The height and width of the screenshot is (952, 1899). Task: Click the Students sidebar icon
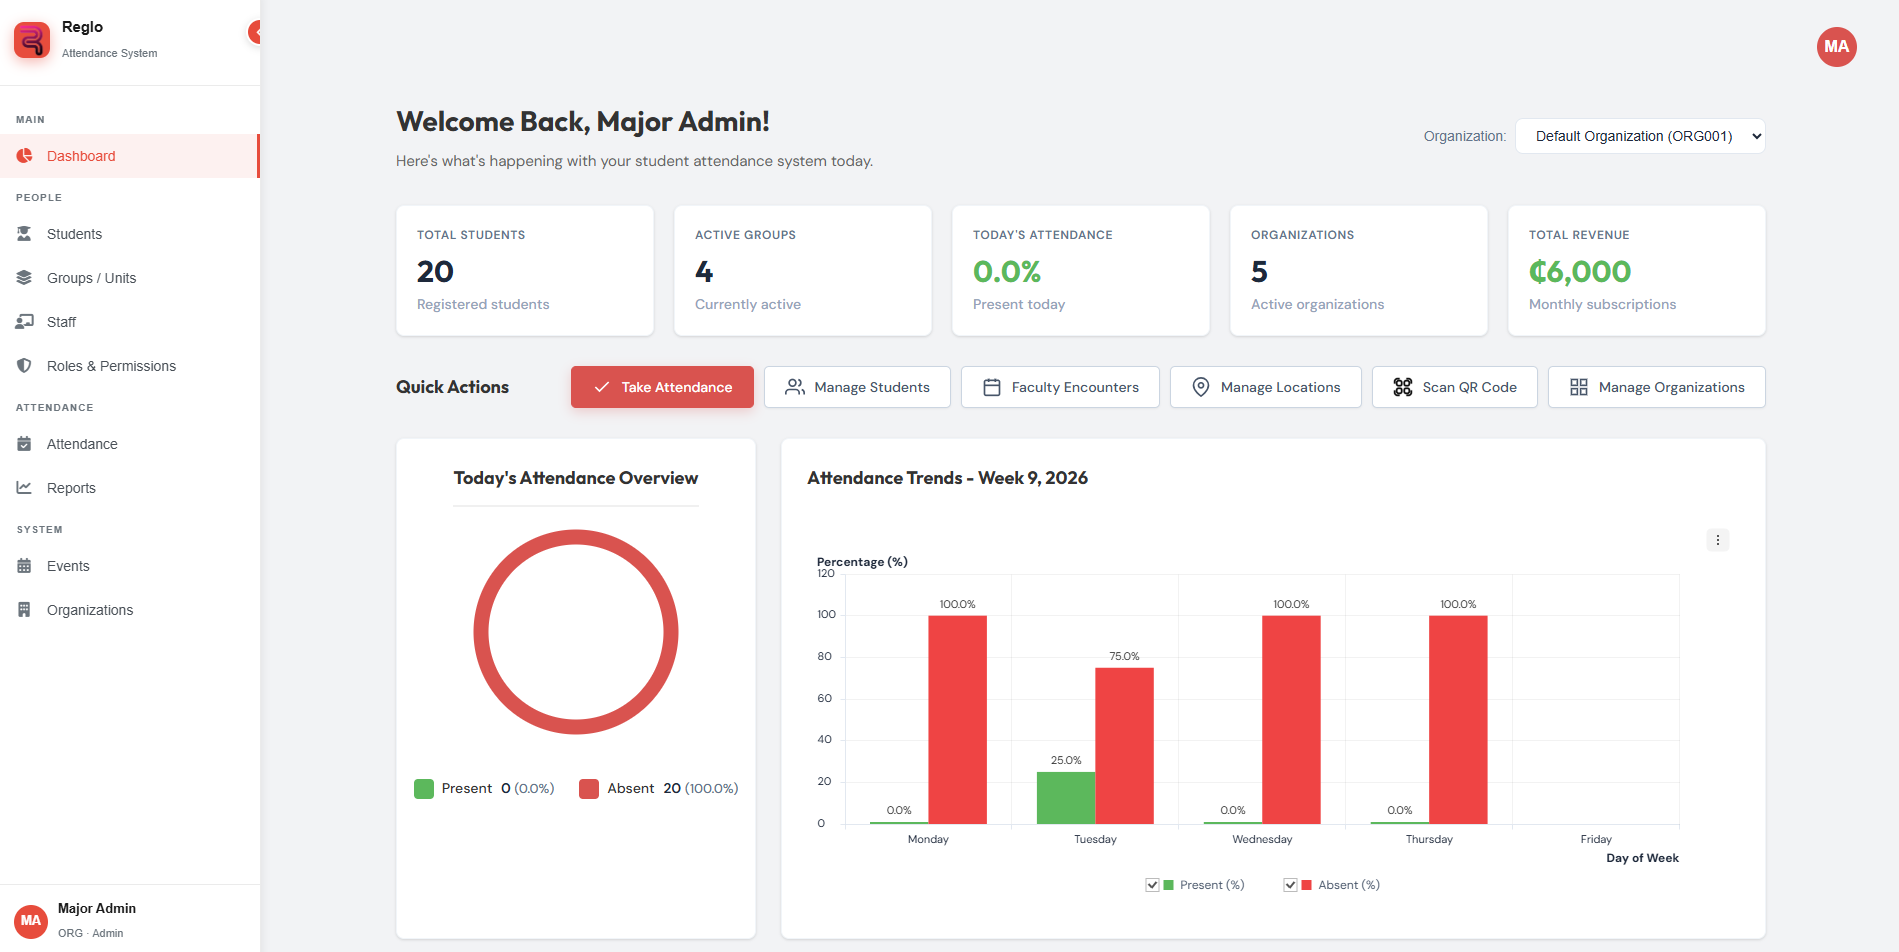point(24,234)
